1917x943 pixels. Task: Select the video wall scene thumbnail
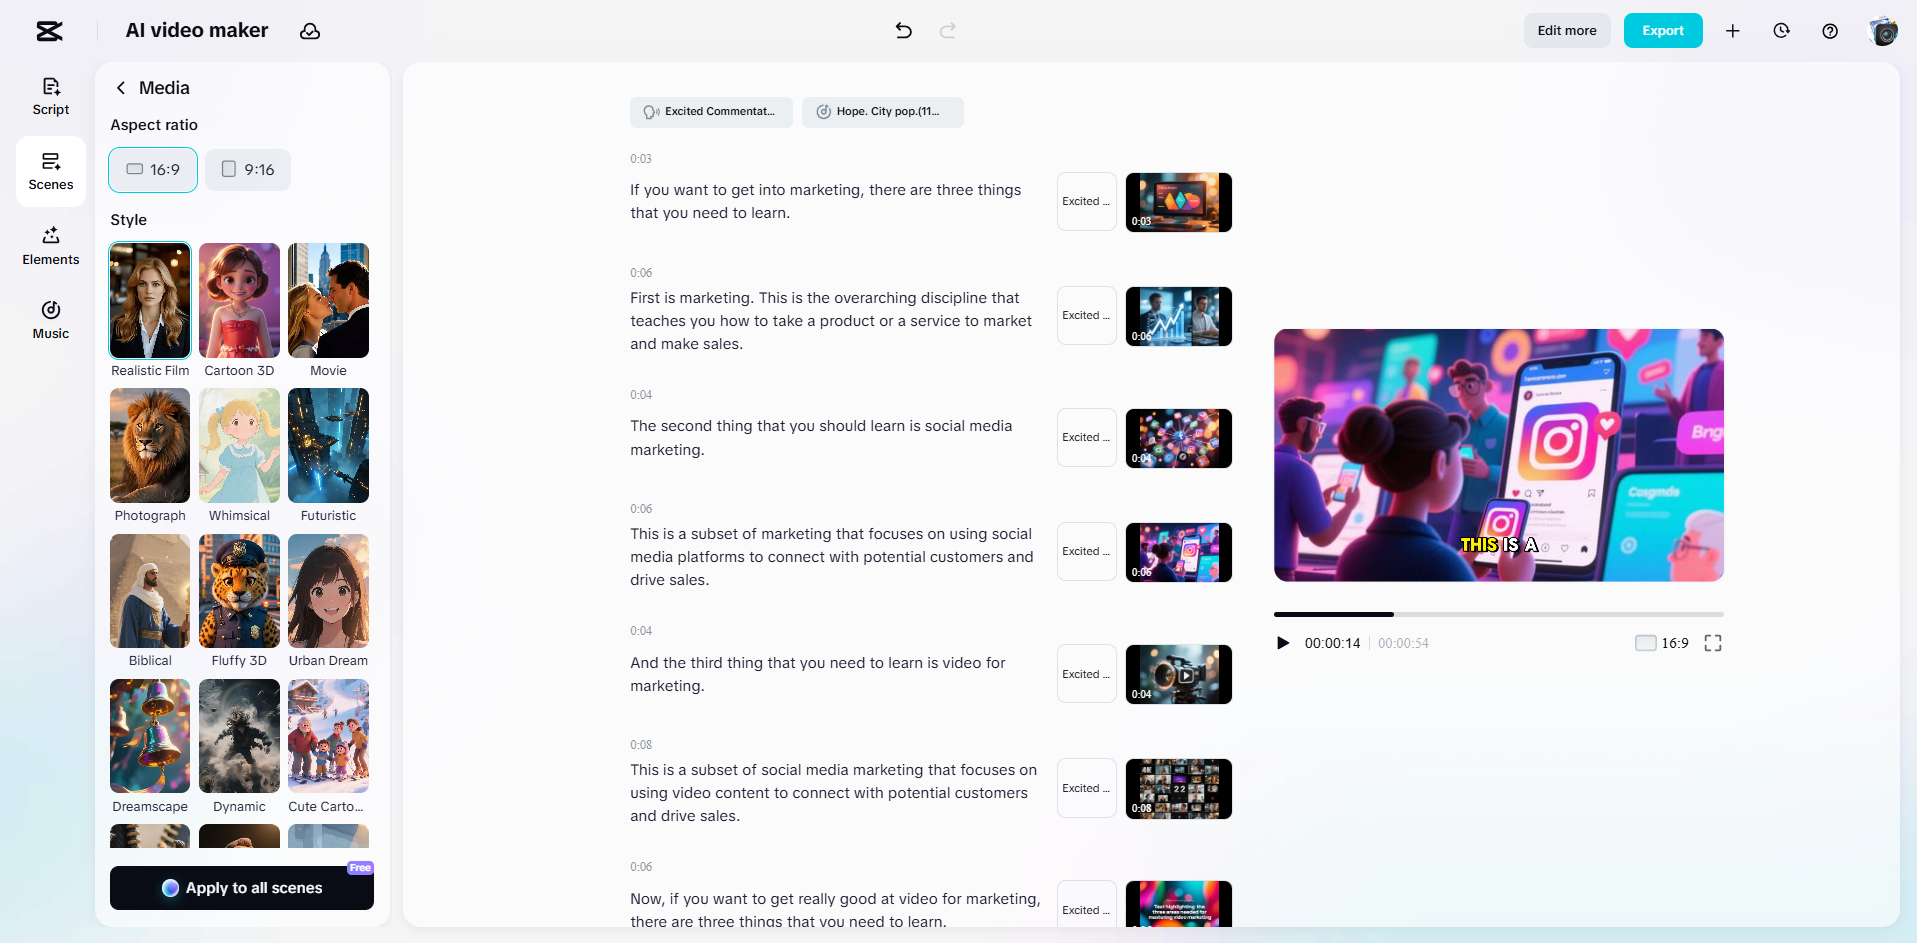click(1179, 788)
